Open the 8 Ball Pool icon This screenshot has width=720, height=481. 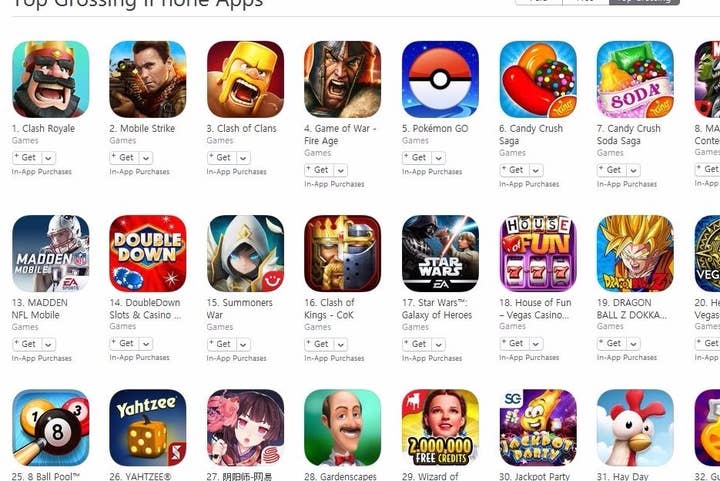click(x=51, y=428)
